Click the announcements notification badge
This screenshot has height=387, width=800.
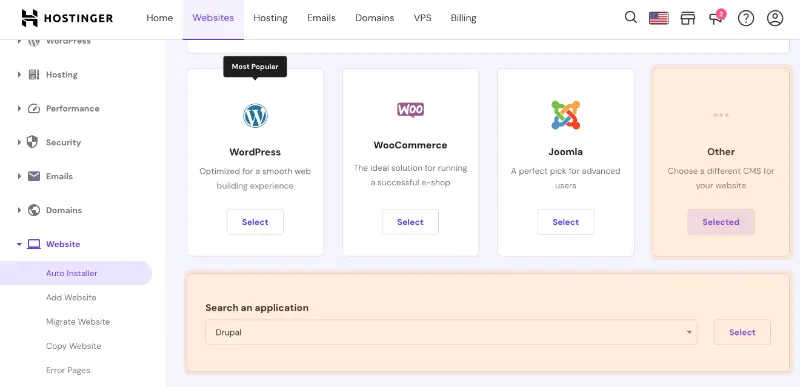click(720, 14)
